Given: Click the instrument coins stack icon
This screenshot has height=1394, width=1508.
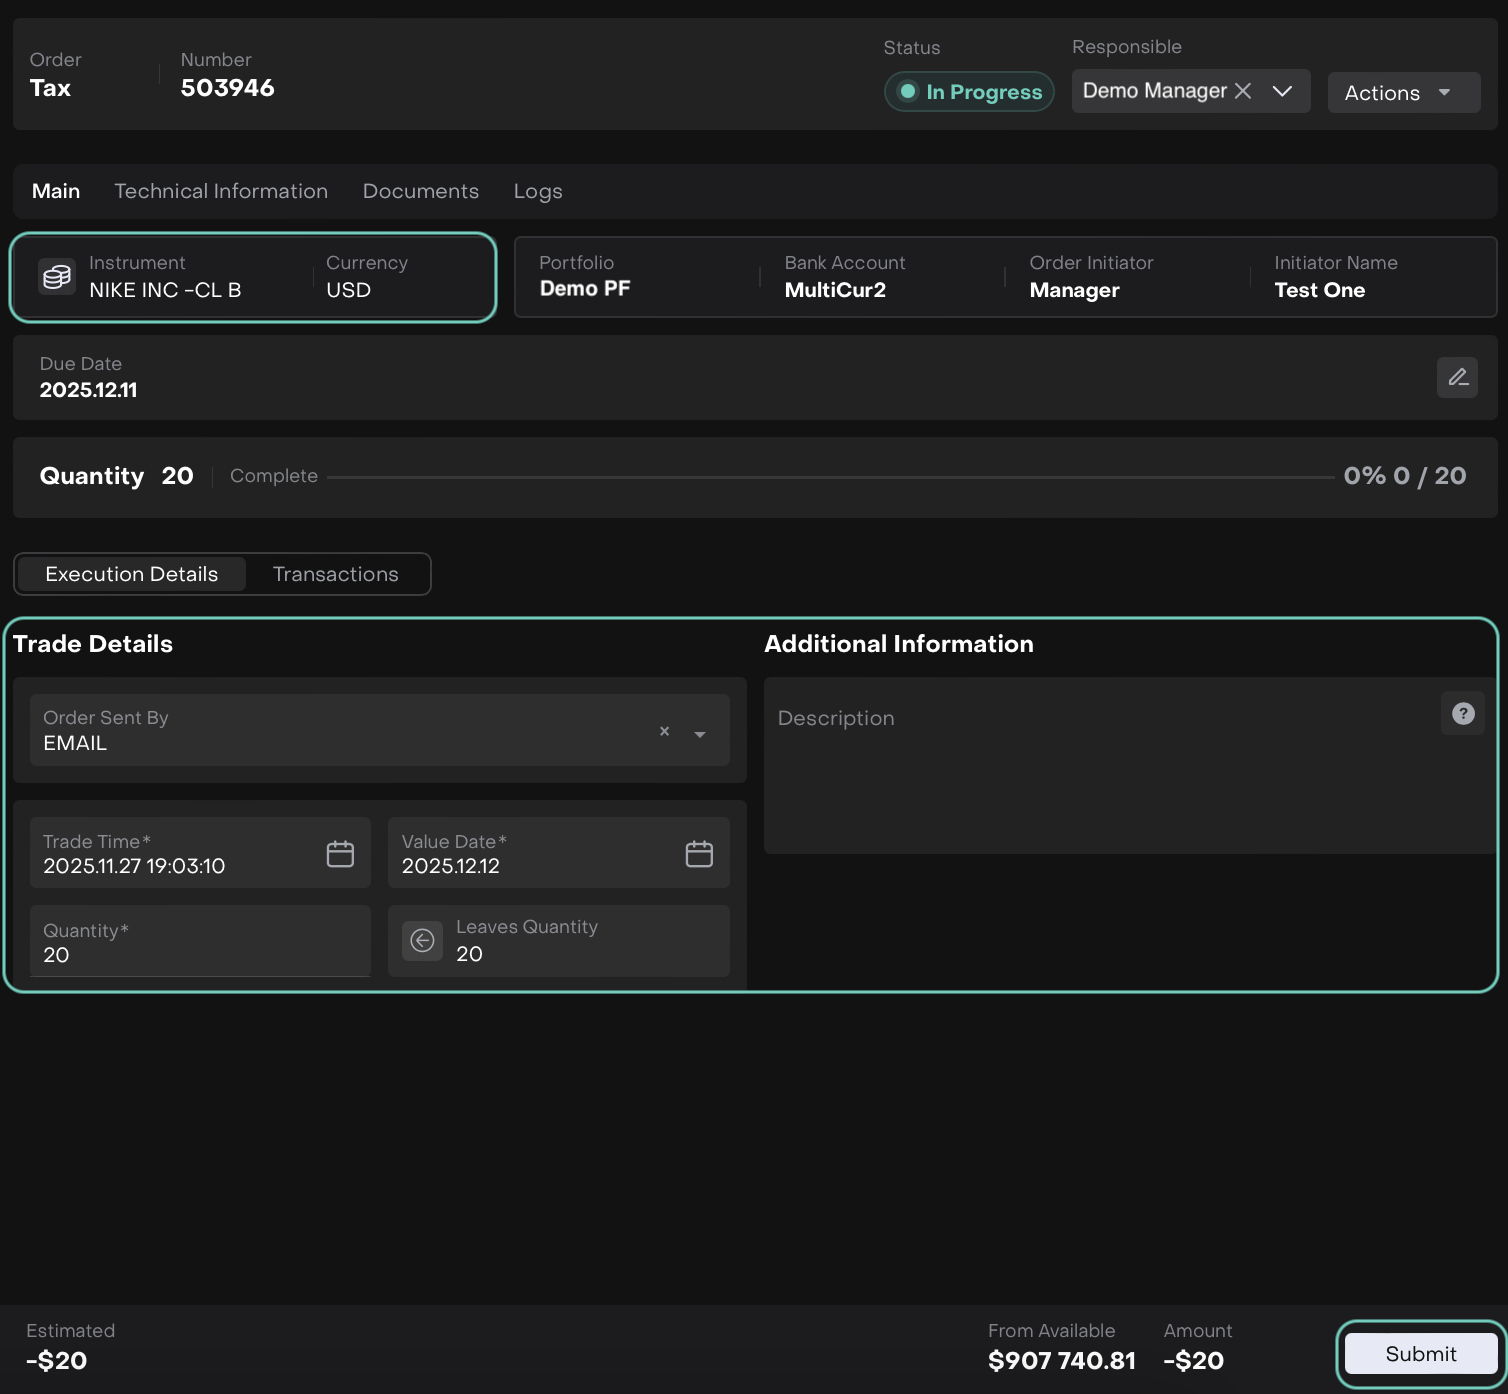Looking at the screenshot, I should [57, 277].
